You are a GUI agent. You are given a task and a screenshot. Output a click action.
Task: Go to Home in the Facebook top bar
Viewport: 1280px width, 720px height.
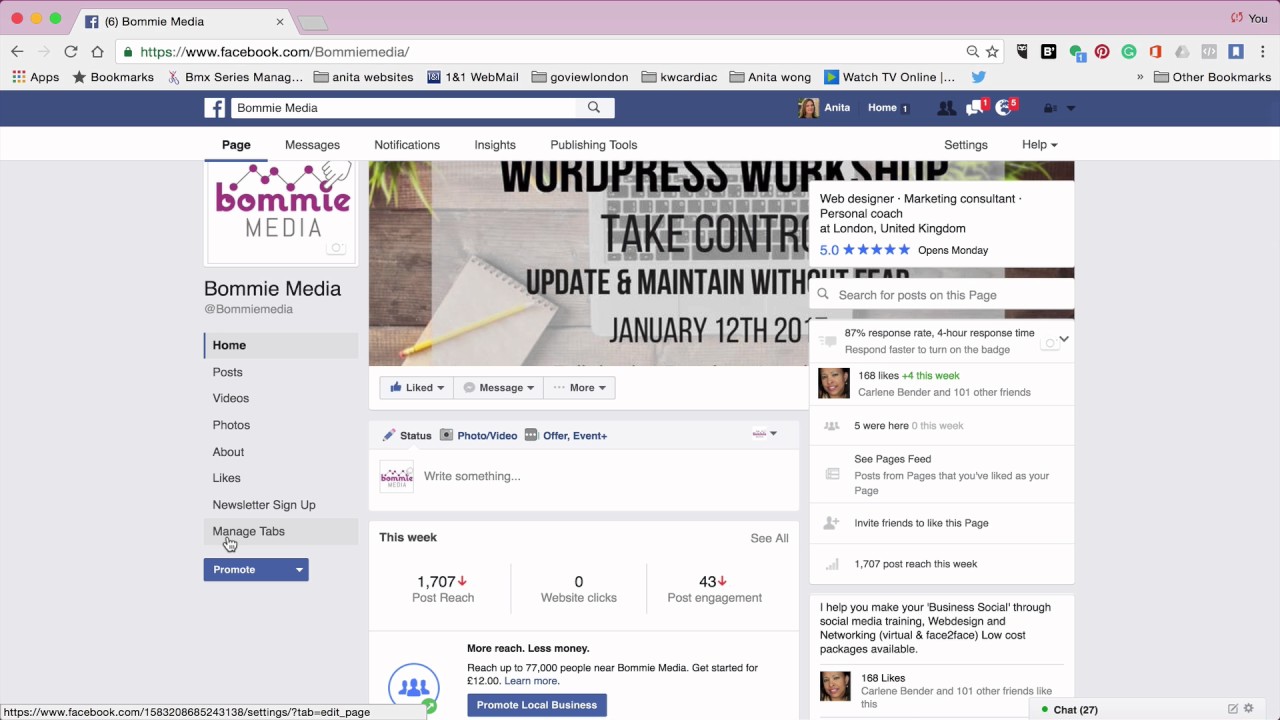click(x=882, y=108)
